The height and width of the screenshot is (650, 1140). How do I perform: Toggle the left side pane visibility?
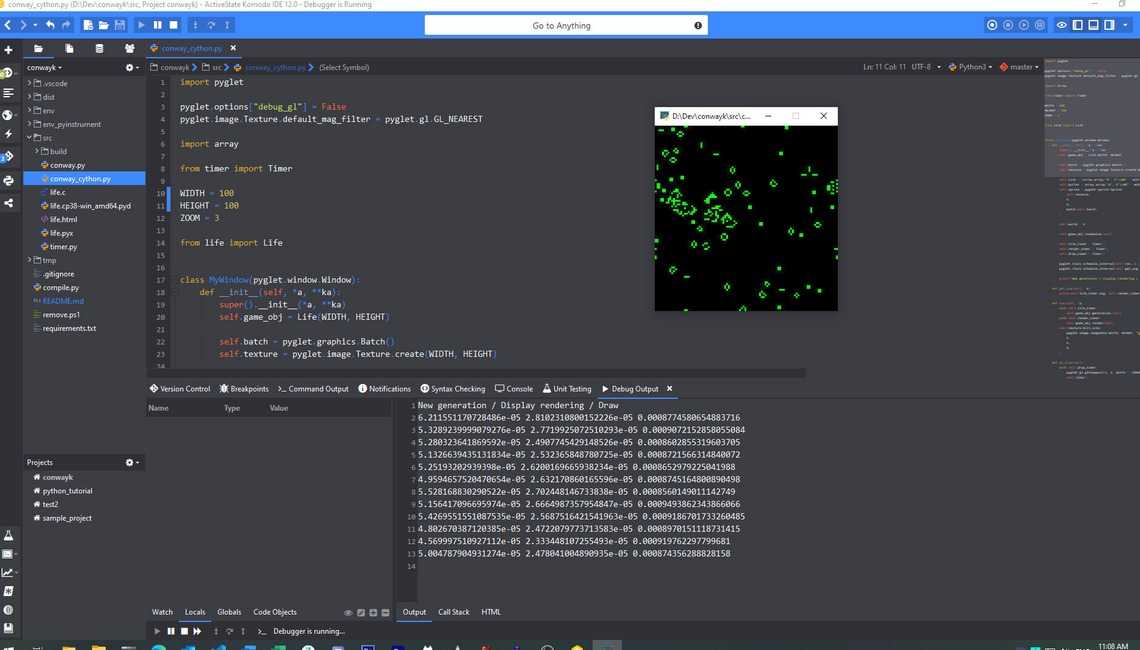click(x=1078, y=25)
